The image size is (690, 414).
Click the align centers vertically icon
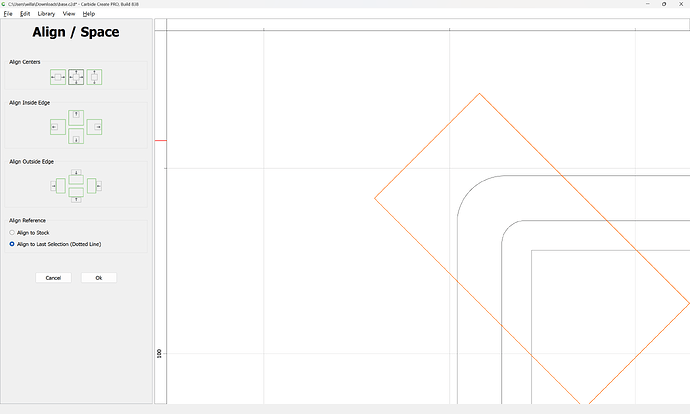tap(95, 77)
